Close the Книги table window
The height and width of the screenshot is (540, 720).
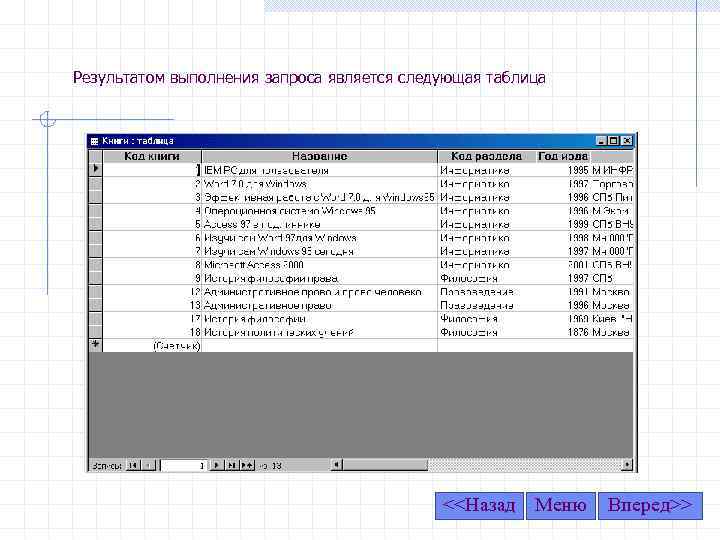(626, 141)
